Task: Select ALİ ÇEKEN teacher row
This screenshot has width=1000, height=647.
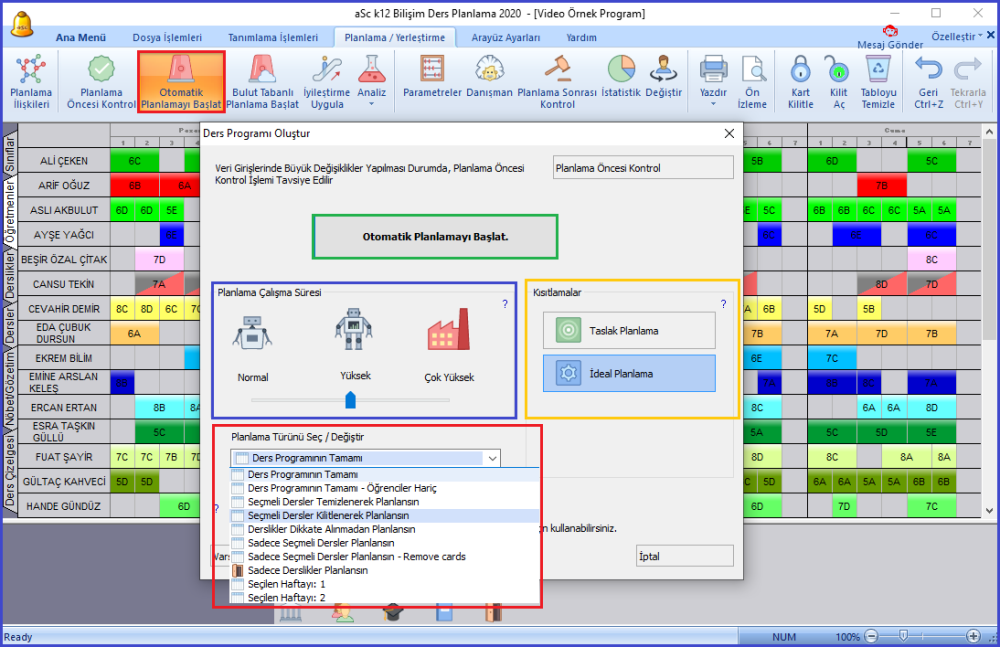Action: [x=64, y=161]
